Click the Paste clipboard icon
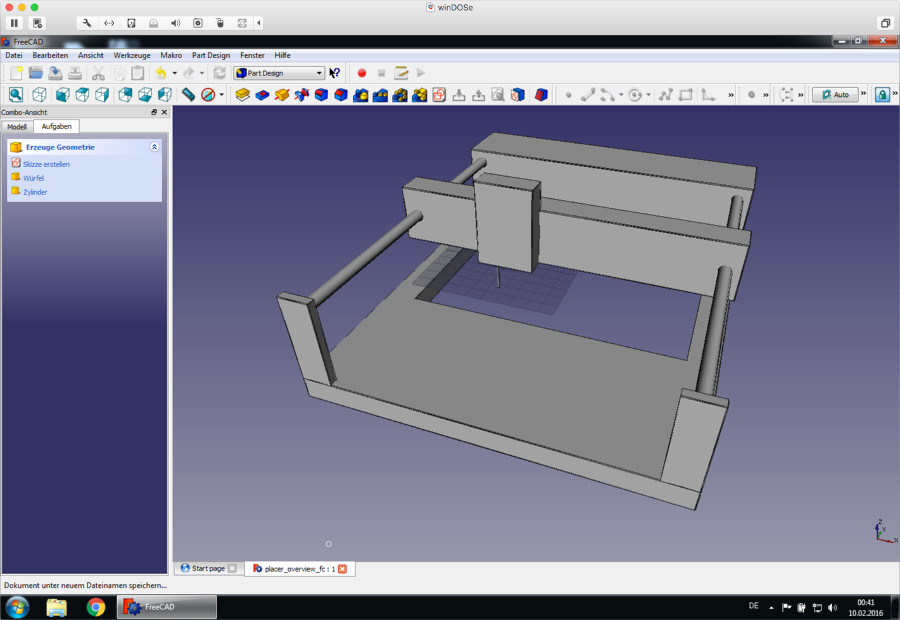The height and width of the screenshot is (620, 900). [x=138, y=73]
